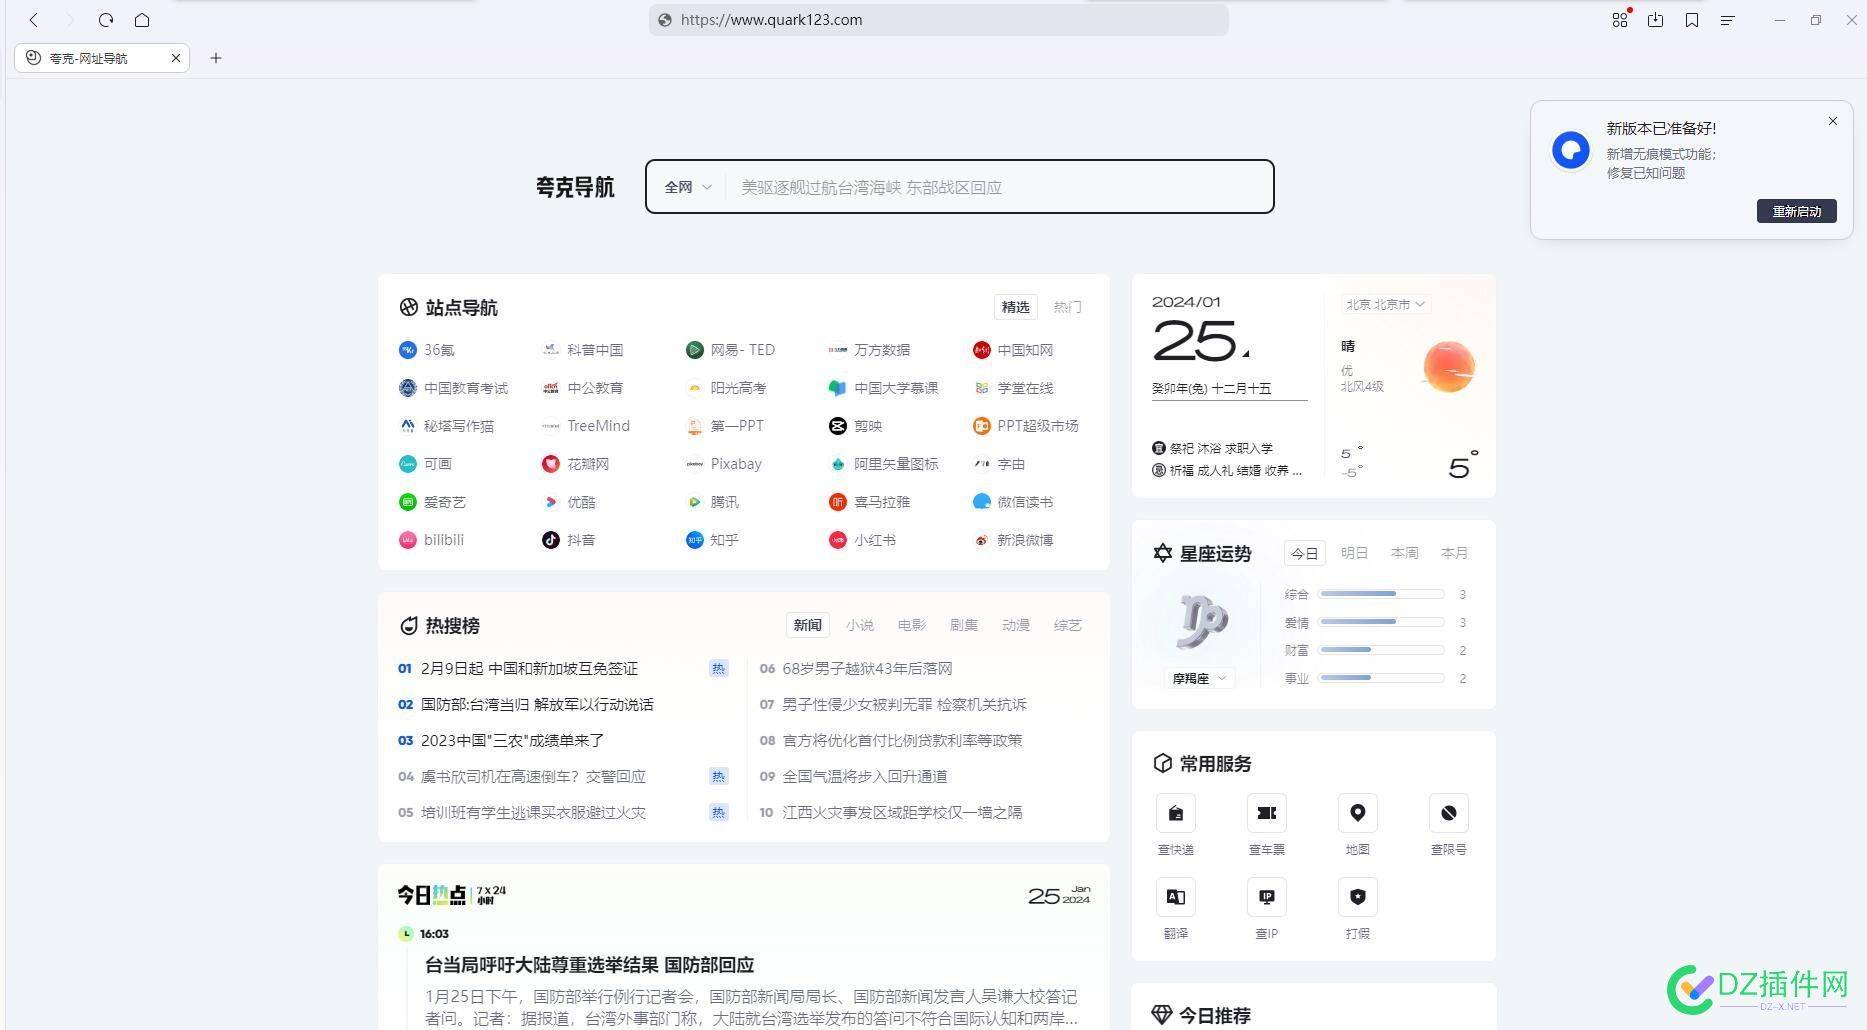Select the 精选 site tab
Screen dimensions: 1867x1030
(x=1016, y=307)
